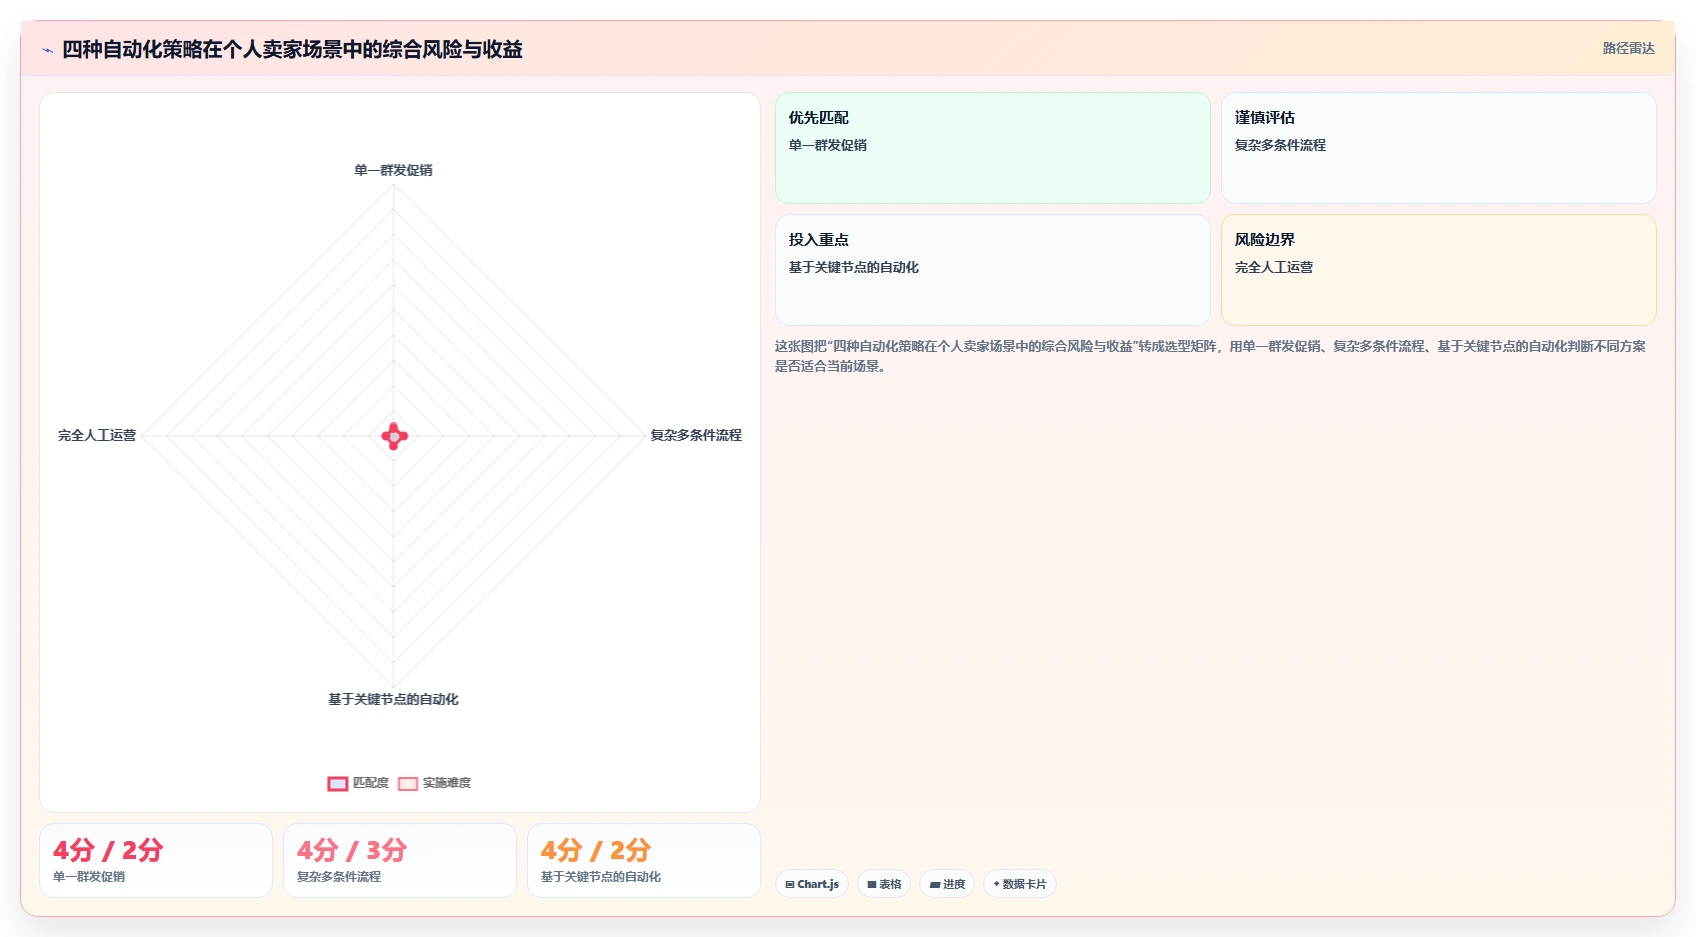
Task: Click the 单一群发促销 radar axis label
Action: [393, 170]
